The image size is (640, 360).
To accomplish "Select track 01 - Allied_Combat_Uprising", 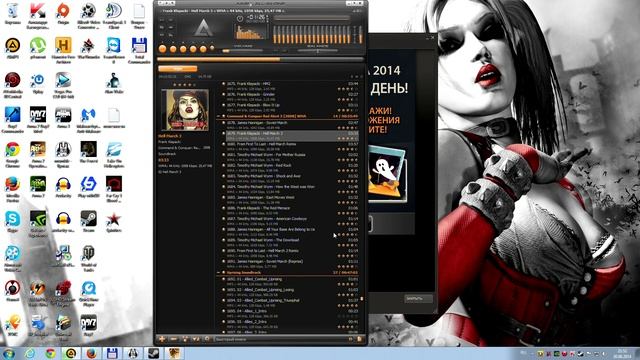I will pyautogui.click(x=291, y=282).
